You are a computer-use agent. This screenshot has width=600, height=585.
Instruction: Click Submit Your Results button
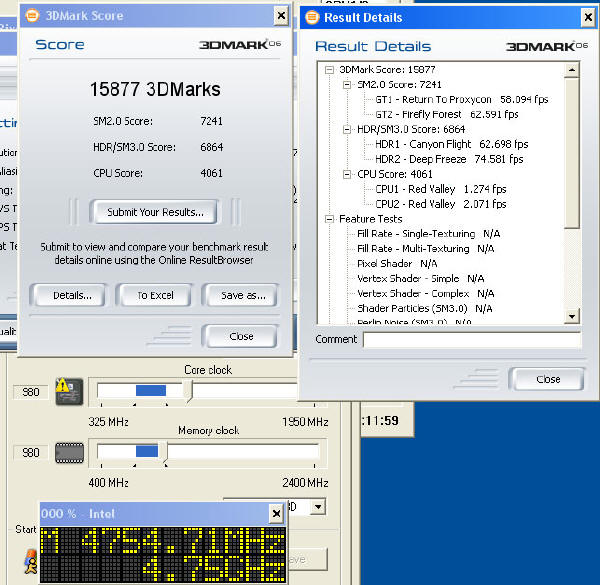tap(155, 212)
